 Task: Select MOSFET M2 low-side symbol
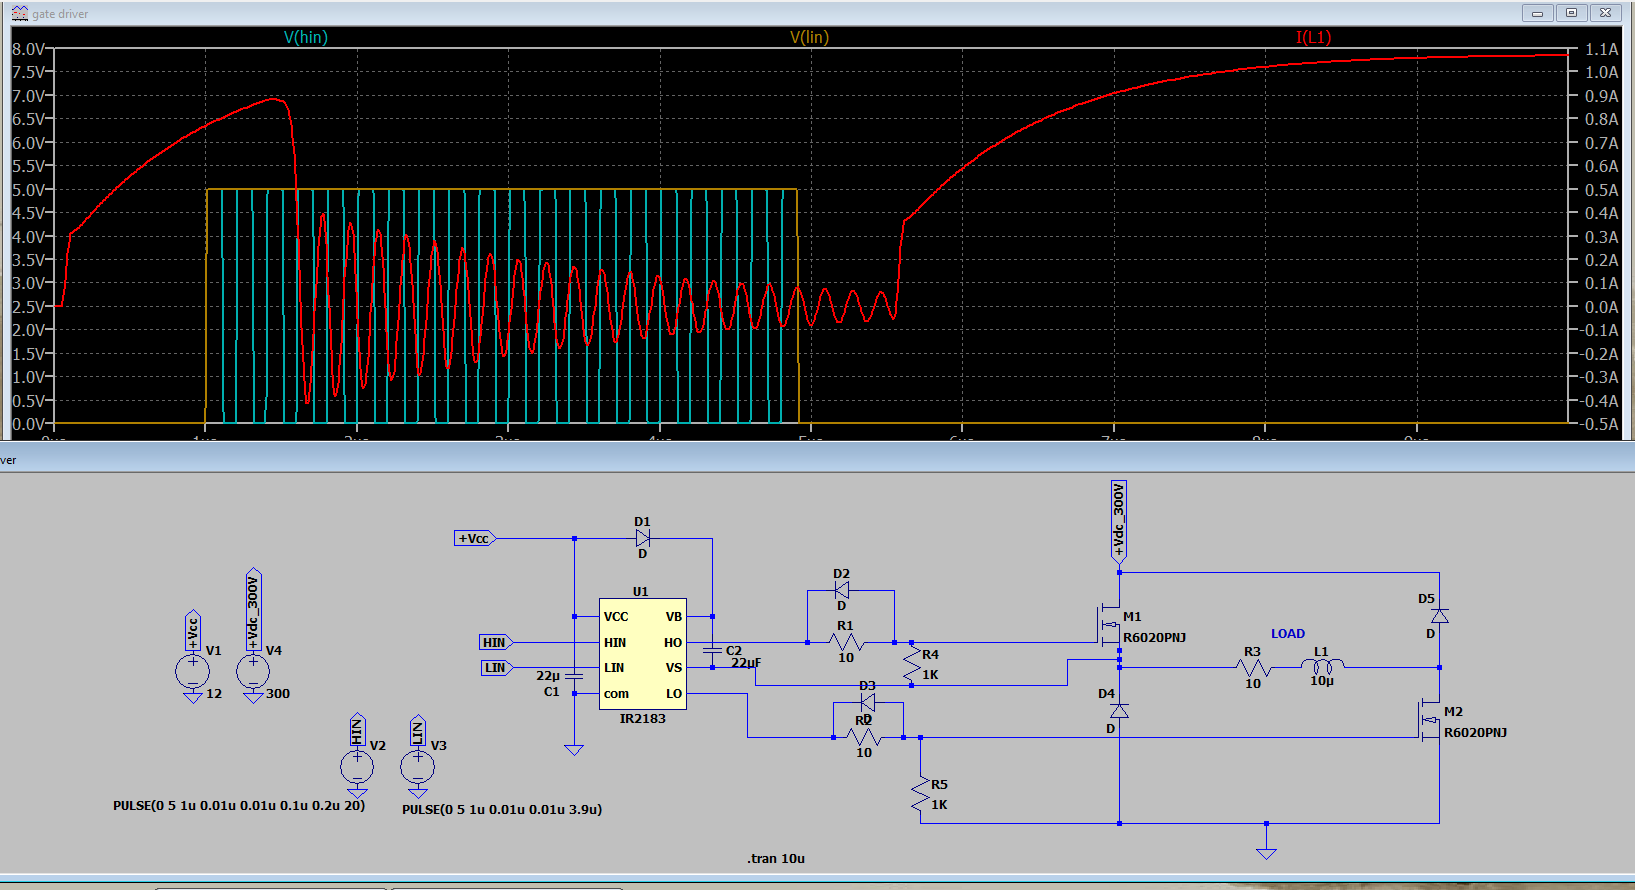[x=1429, y=719]
